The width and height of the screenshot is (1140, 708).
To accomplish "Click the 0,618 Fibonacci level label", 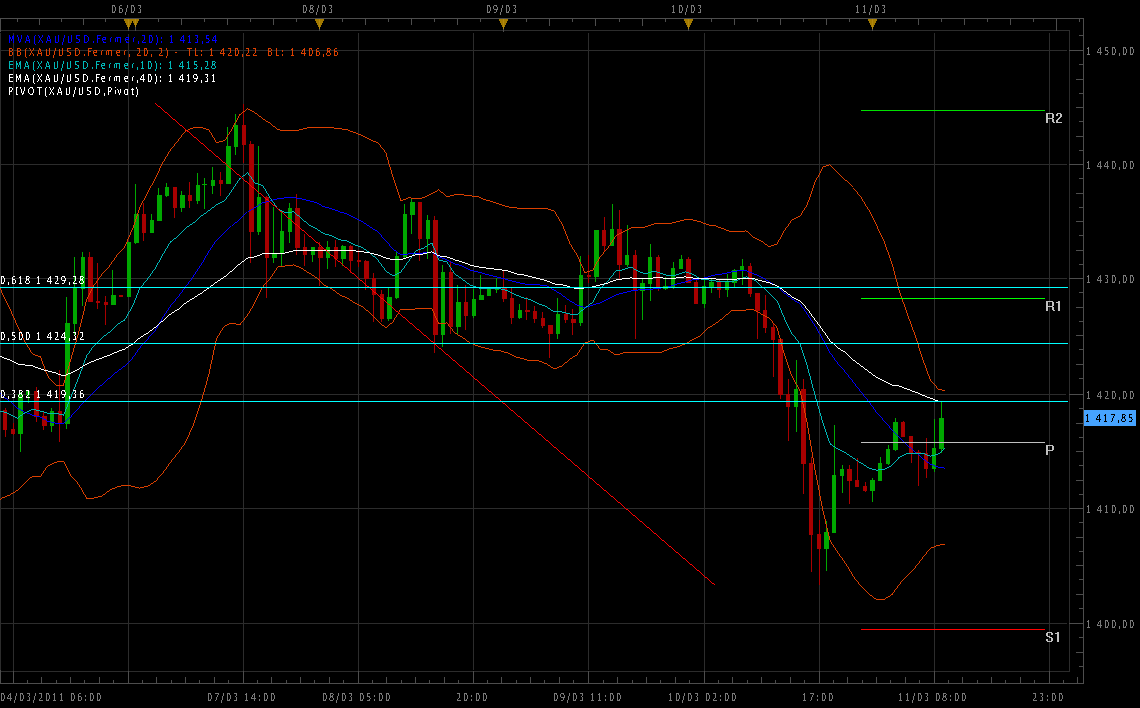I will (43, 281).
